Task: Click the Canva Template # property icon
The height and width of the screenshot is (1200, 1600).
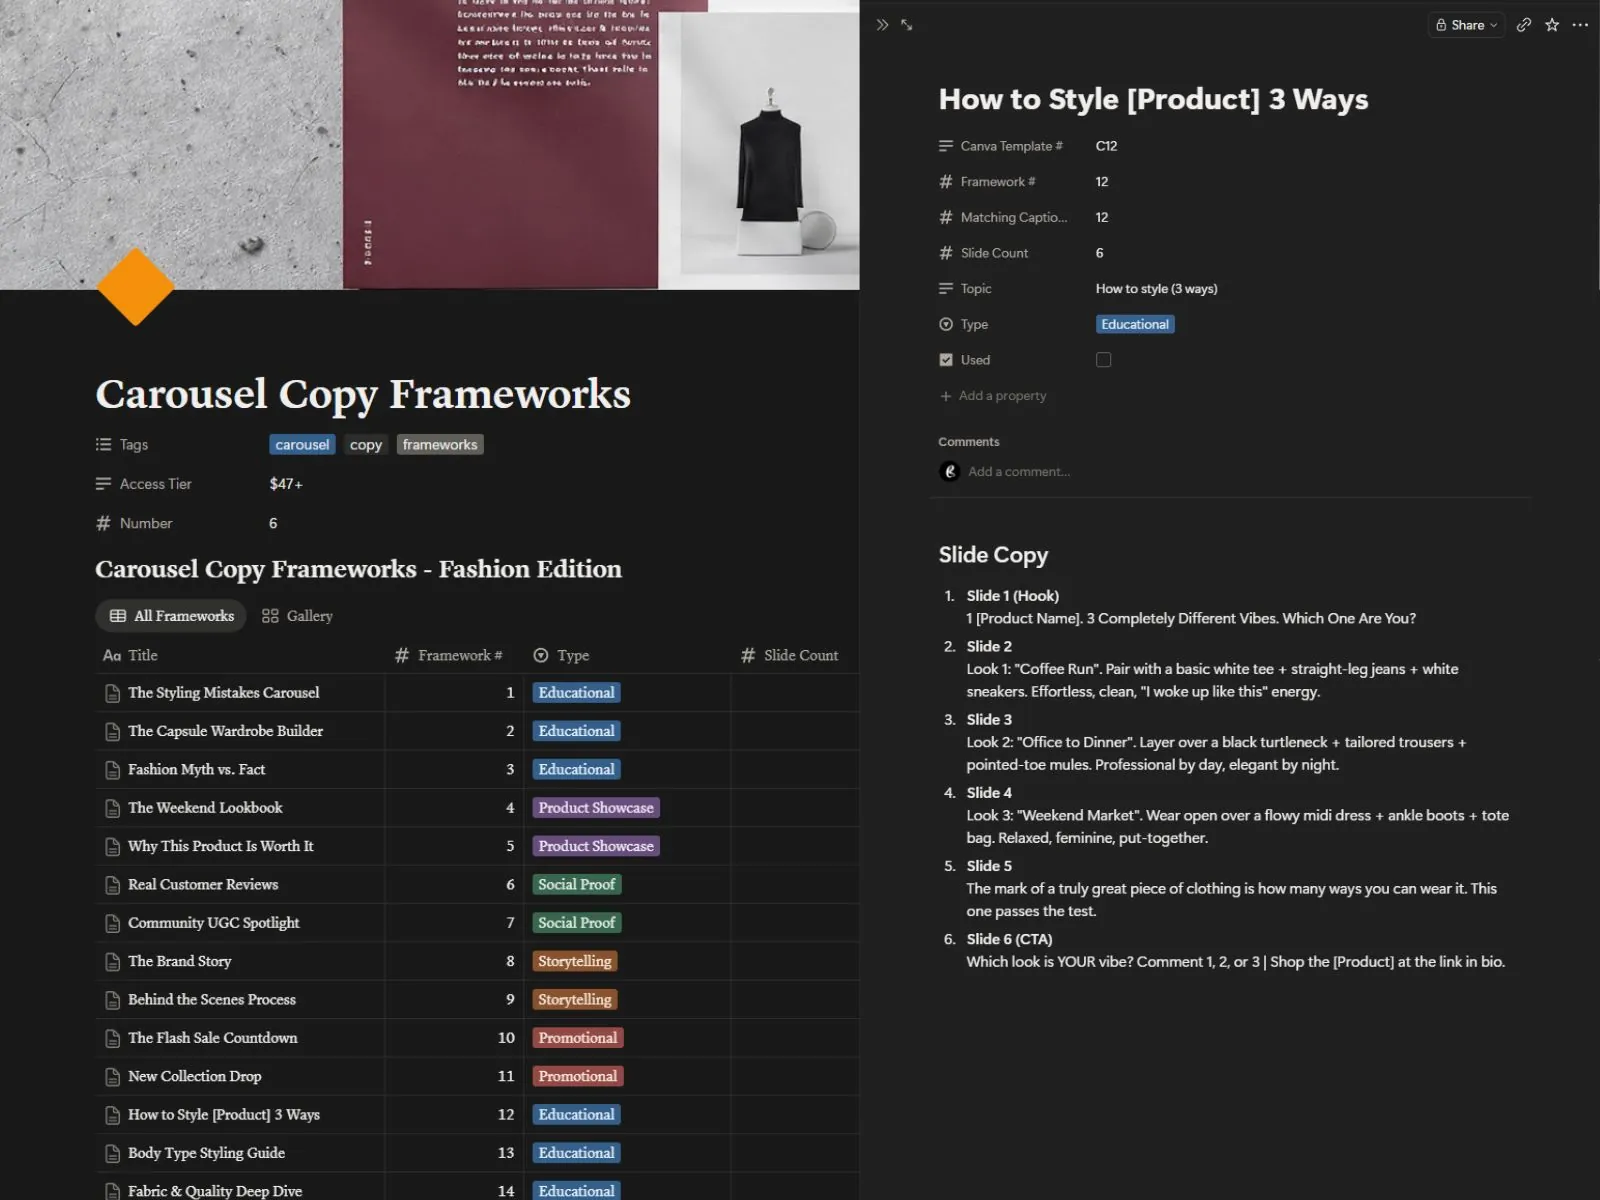Action: (x=946, y=146)
